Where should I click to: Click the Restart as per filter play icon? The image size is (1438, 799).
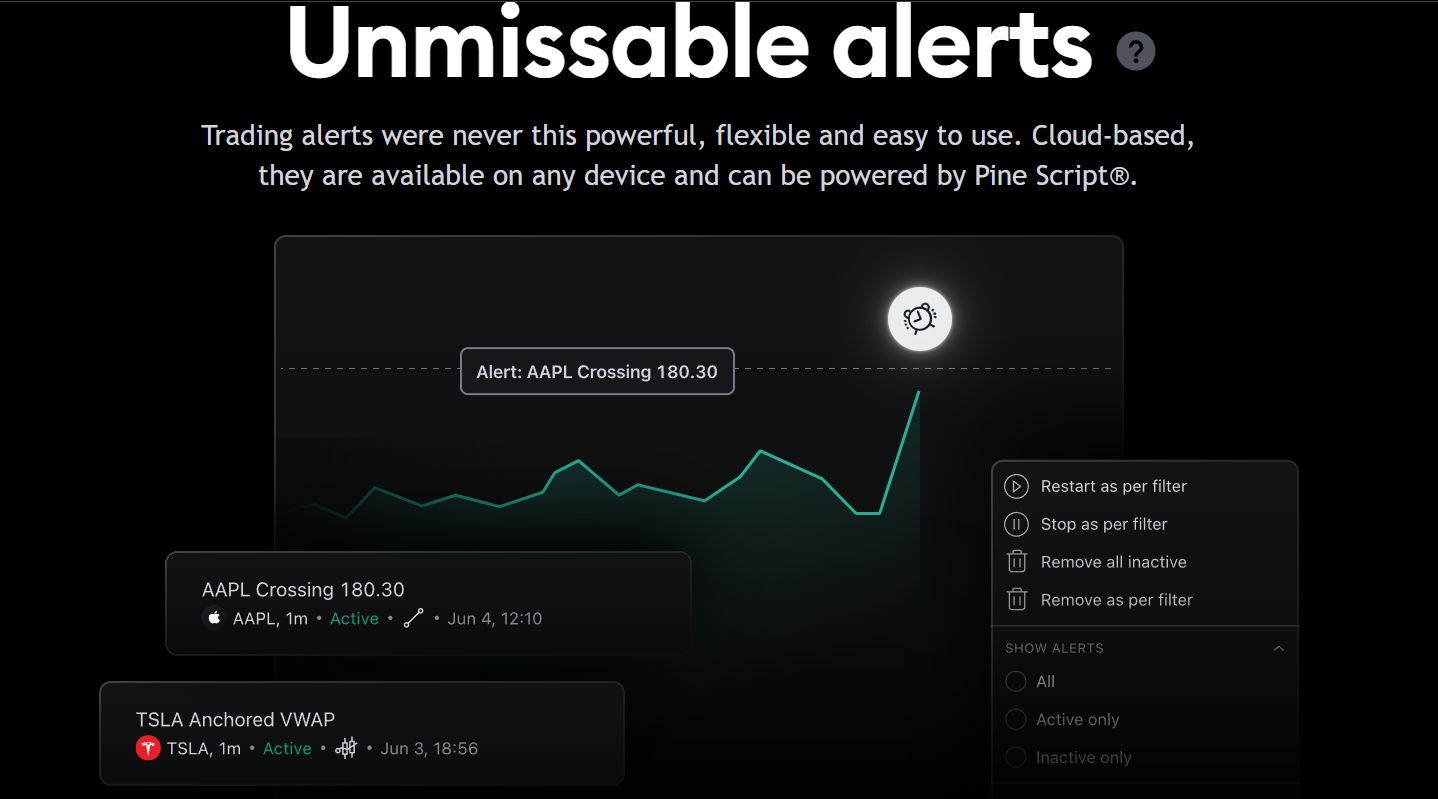click(x=1016, y=487)
